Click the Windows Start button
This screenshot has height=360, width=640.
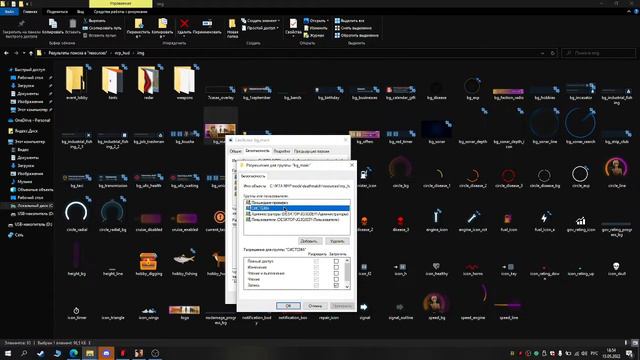[x=8, y=353]
